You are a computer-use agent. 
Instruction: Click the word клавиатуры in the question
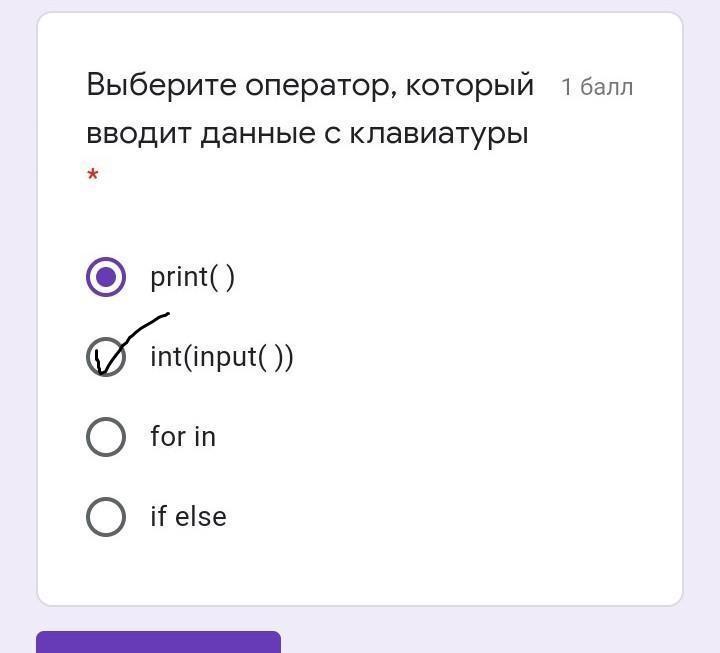click(439, 135)
